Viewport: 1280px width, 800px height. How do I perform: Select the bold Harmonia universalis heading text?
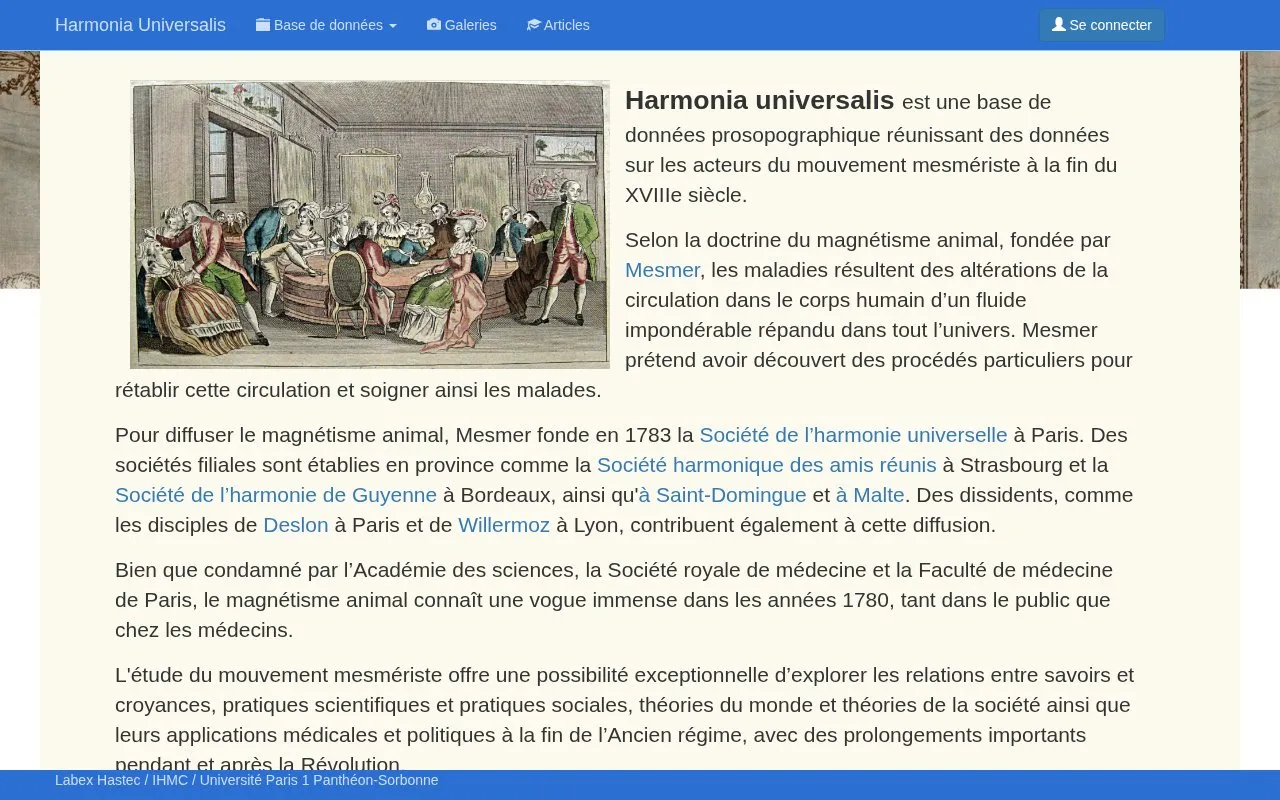(759, 100)
